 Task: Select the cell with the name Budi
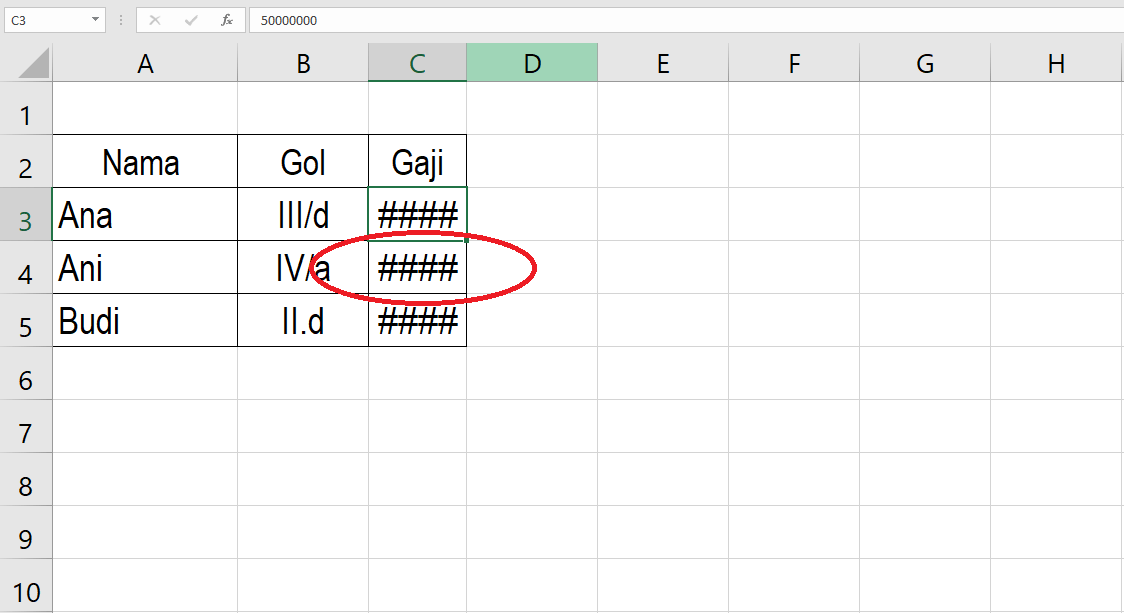coord(145,321)
